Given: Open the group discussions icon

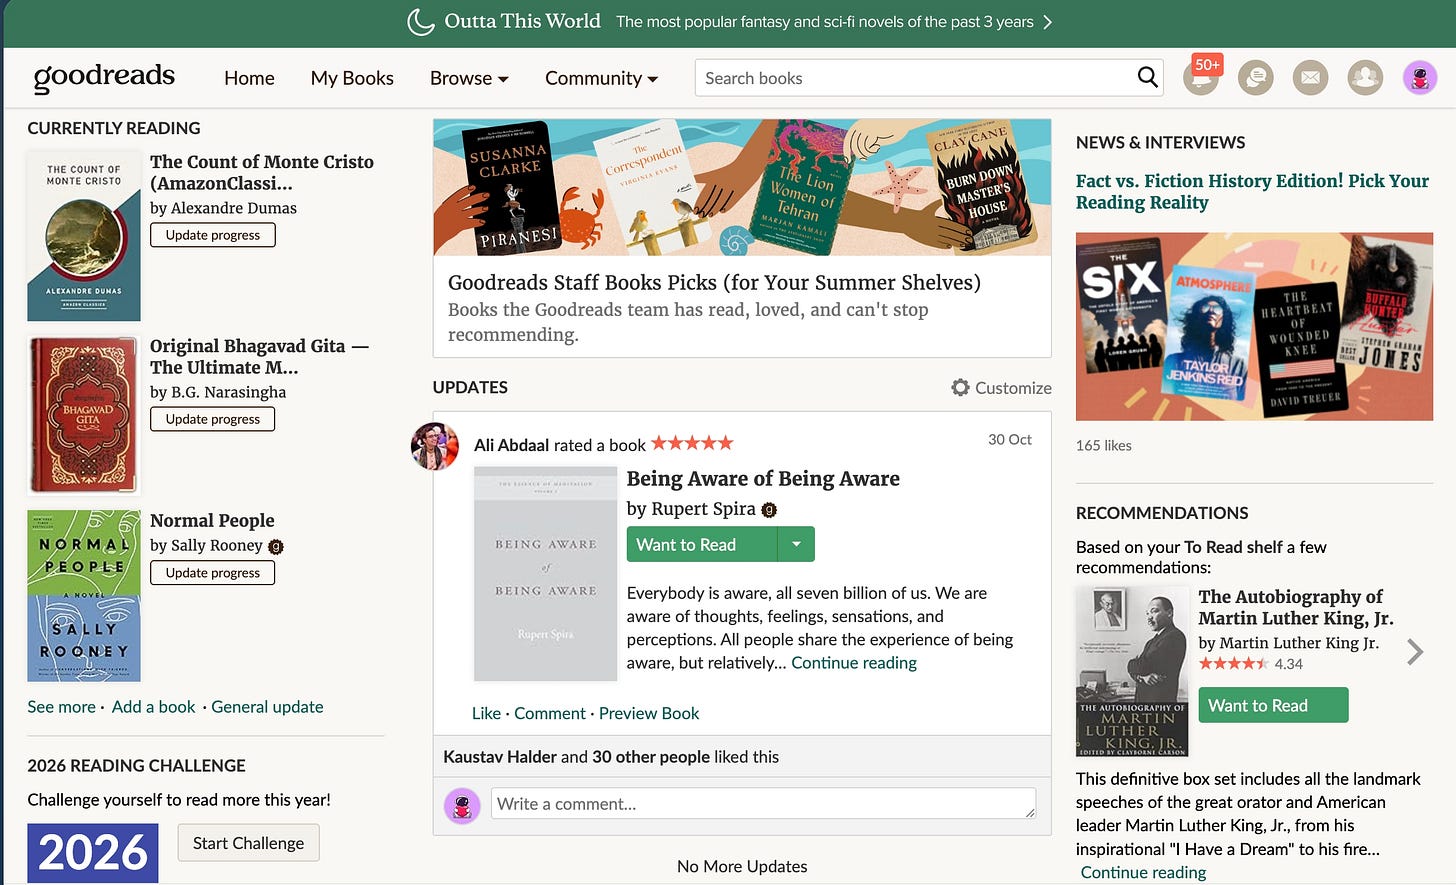Looking at the screenshot, I should 1256,78.
